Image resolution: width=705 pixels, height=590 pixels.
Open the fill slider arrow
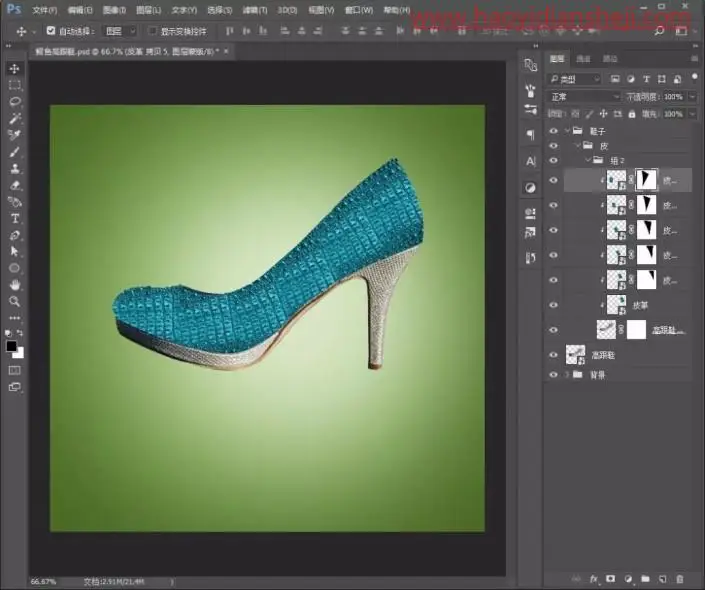tap(692, 114)
